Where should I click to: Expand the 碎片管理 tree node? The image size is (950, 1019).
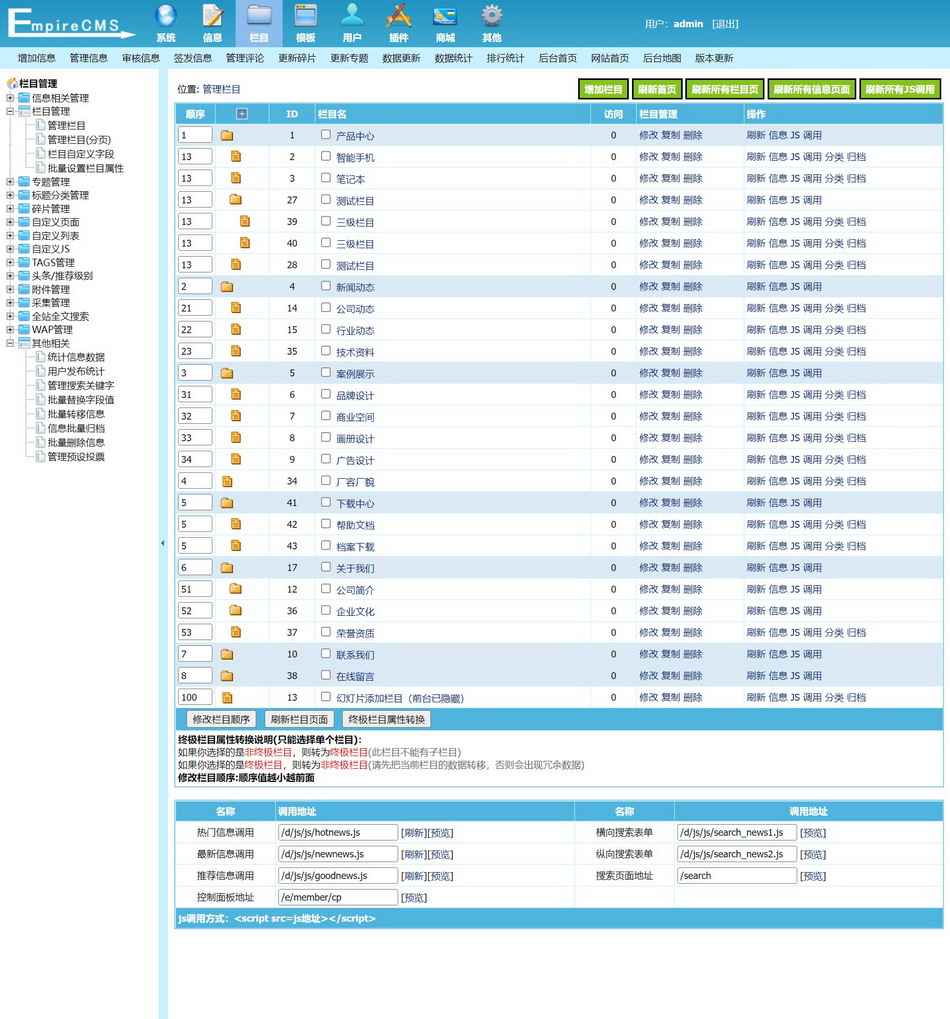point(10,209)
